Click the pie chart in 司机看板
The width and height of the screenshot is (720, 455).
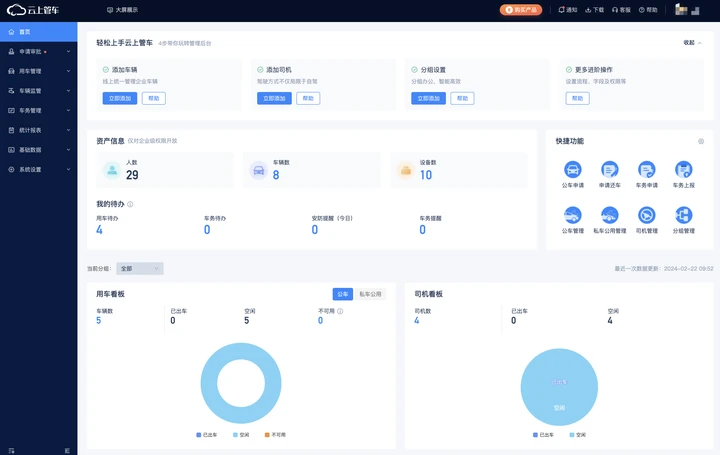point(559,387)
